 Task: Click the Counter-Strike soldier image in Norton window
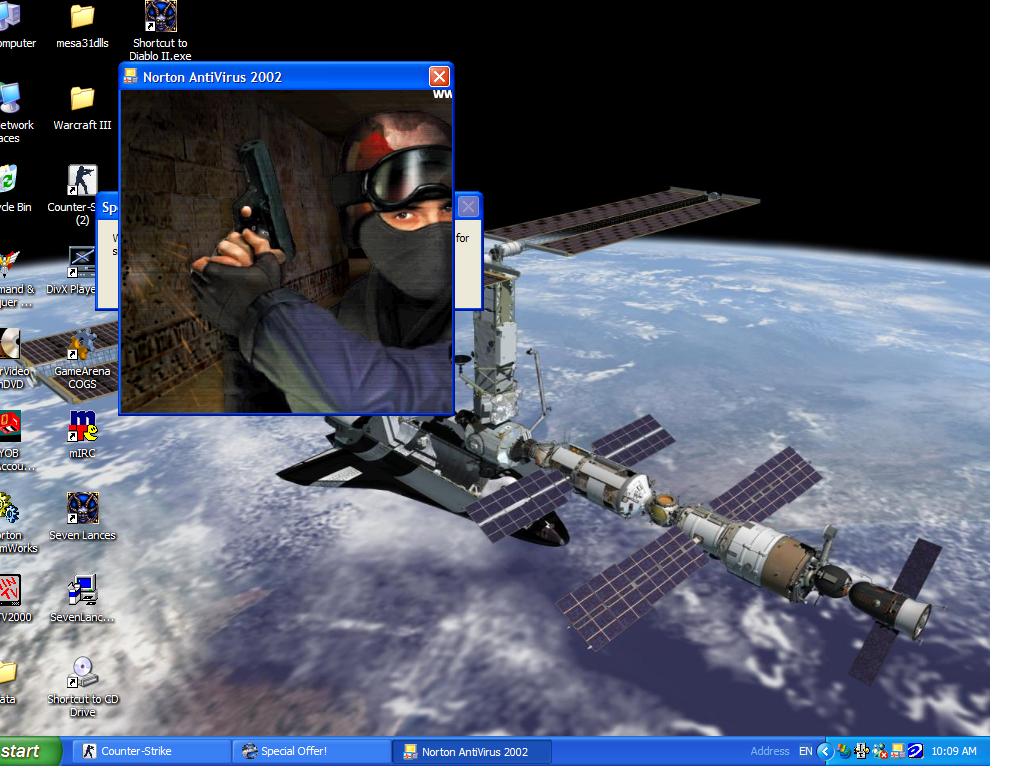[x=287, y=251]
